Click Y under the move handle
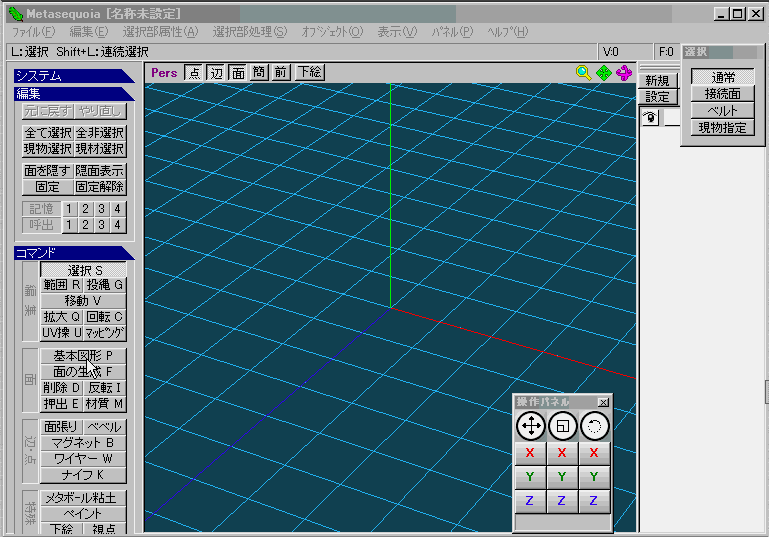 tap(530, 477)
